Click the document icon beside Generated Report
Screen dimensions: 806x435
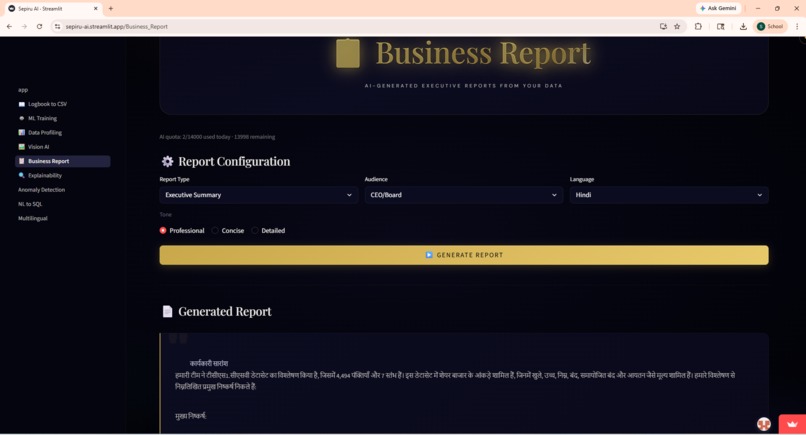click(168, 312)
